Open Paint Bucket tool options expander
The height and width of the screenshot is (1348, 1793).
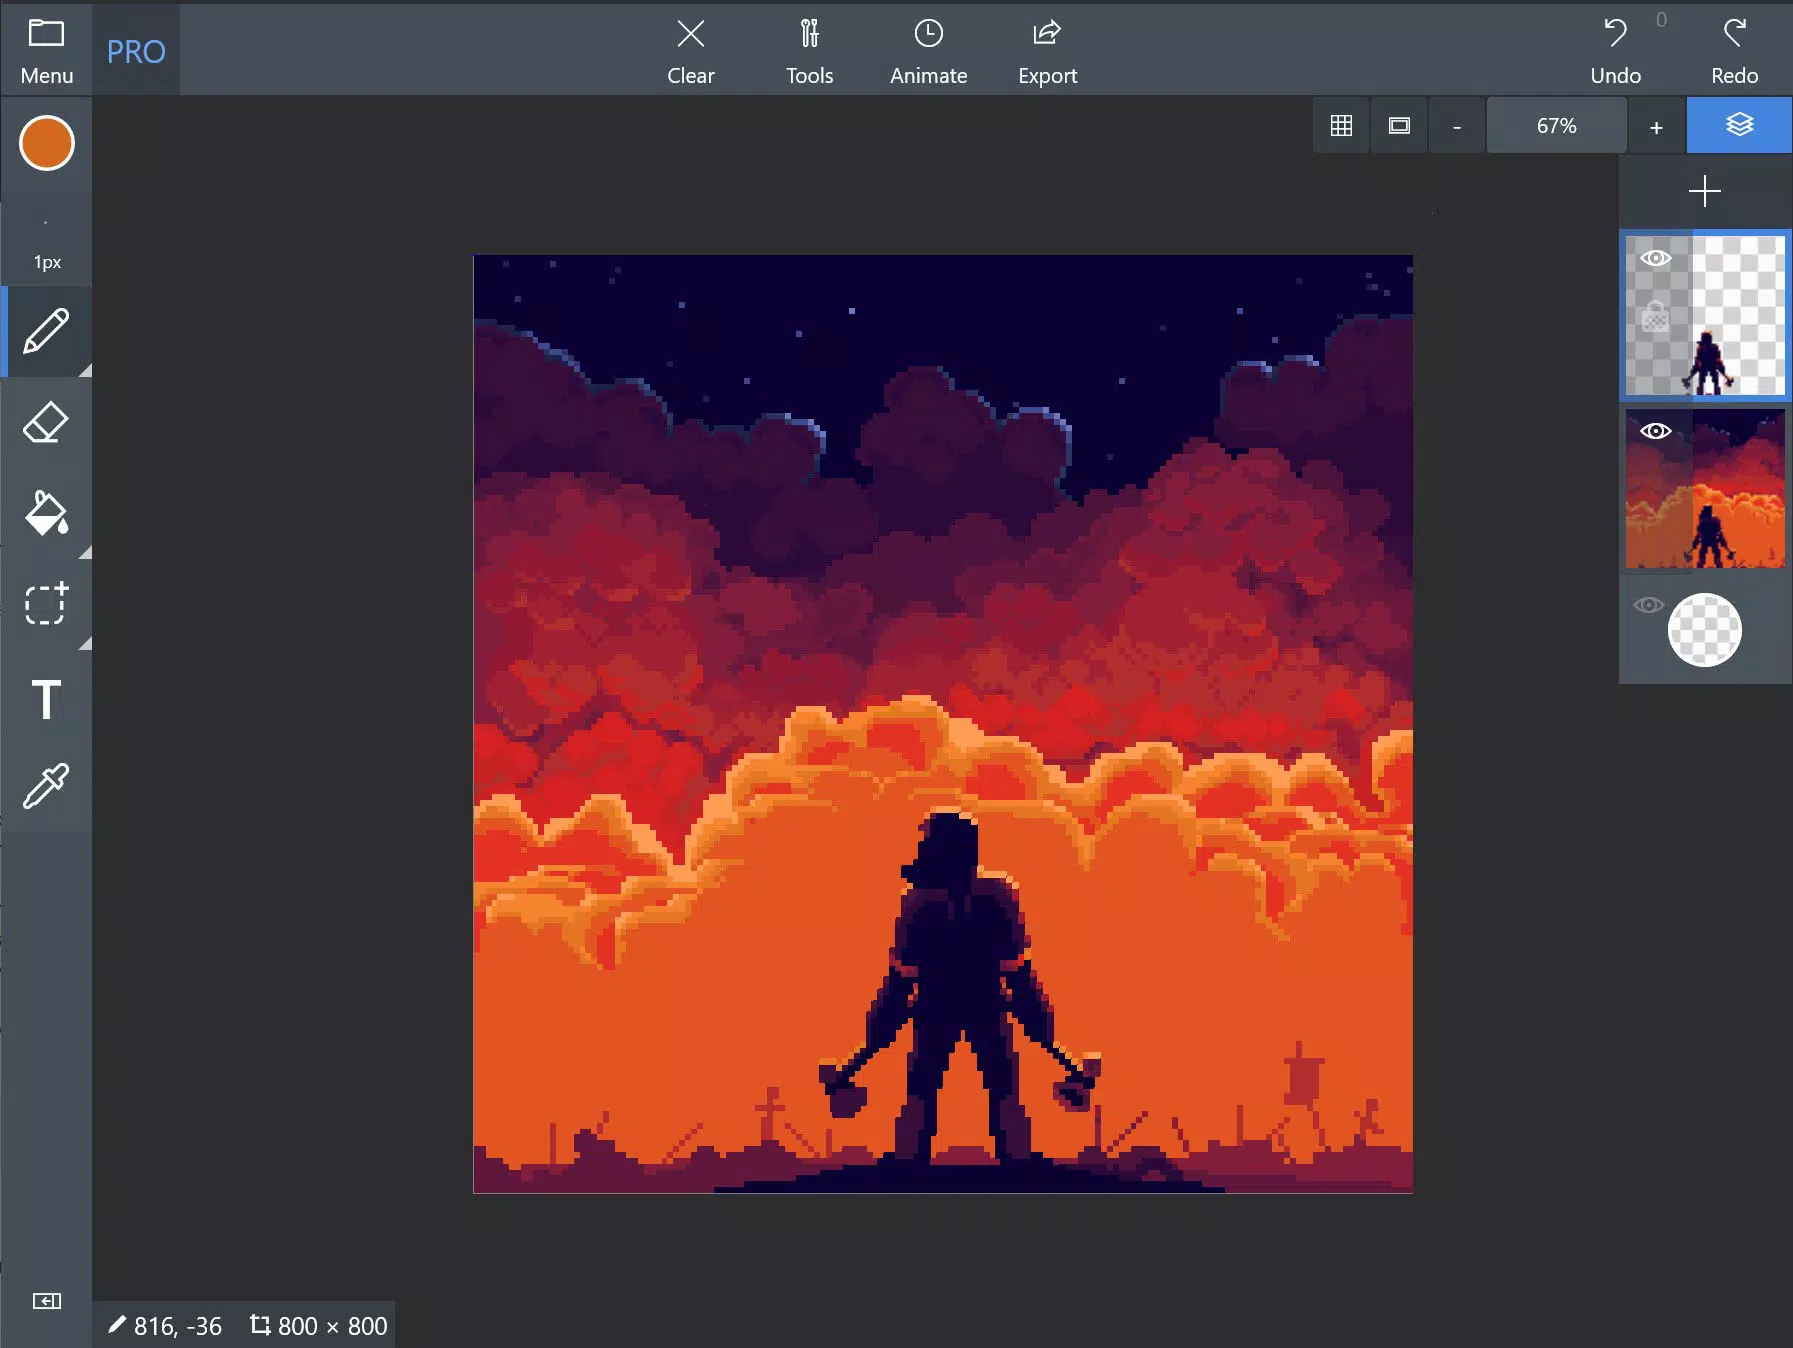tap(85, 553)
